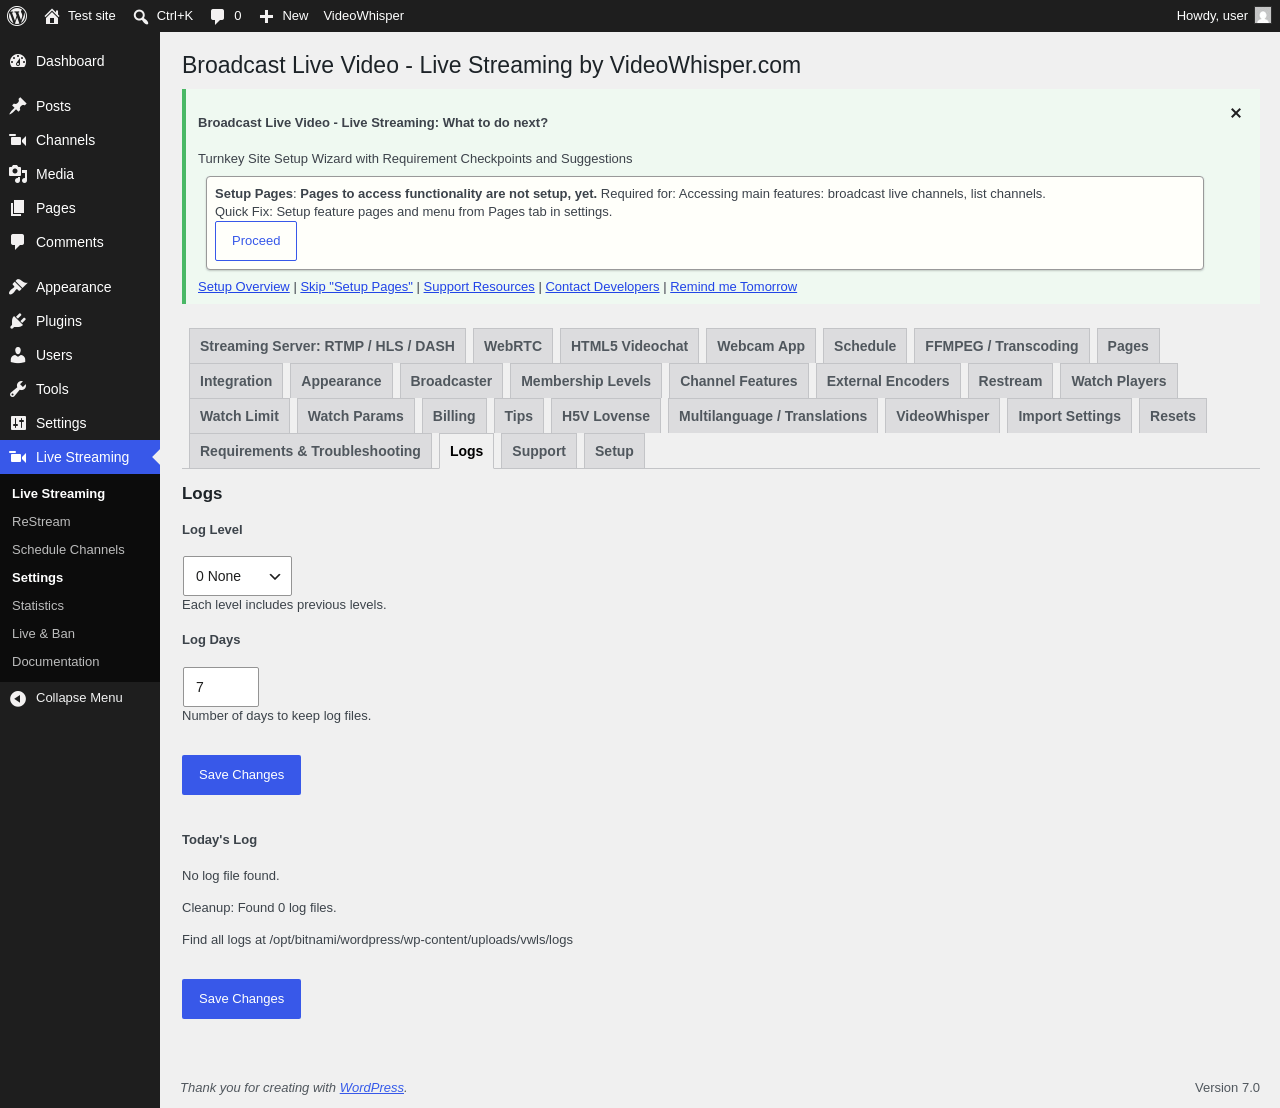The height and width of the screenshot is (1108, 1280).
Task: Click the home icon beside Test site
Action: click(52, 16)
